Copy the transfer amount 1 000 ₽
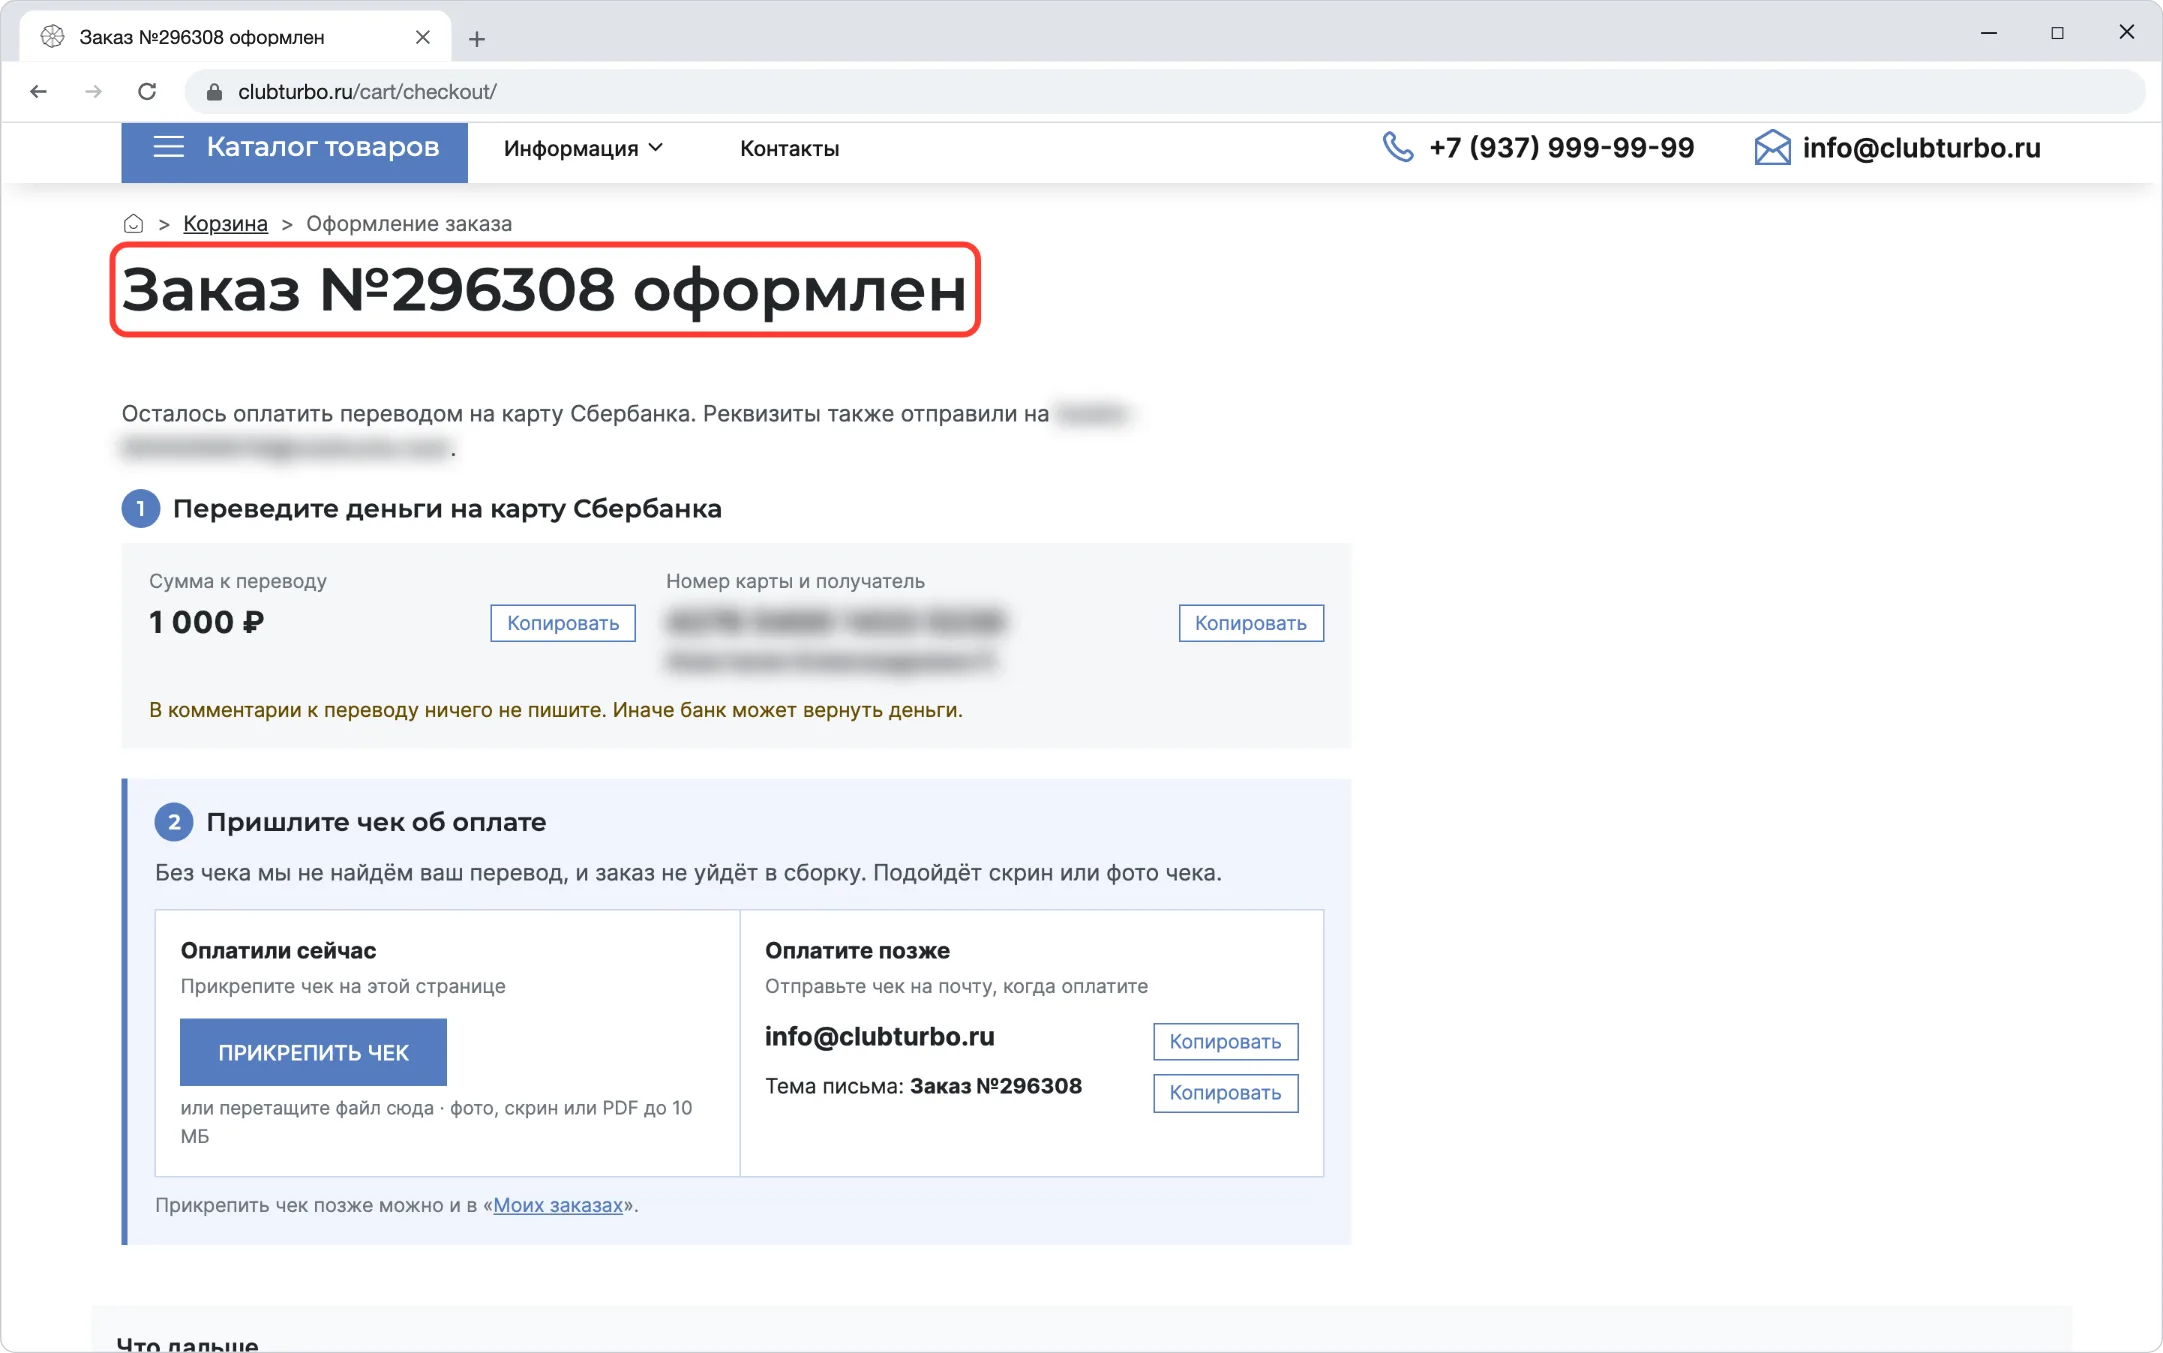Image resolution: width=2163 pixels, height=1353 pixels. pyautogui.click(x=563, y=623)
